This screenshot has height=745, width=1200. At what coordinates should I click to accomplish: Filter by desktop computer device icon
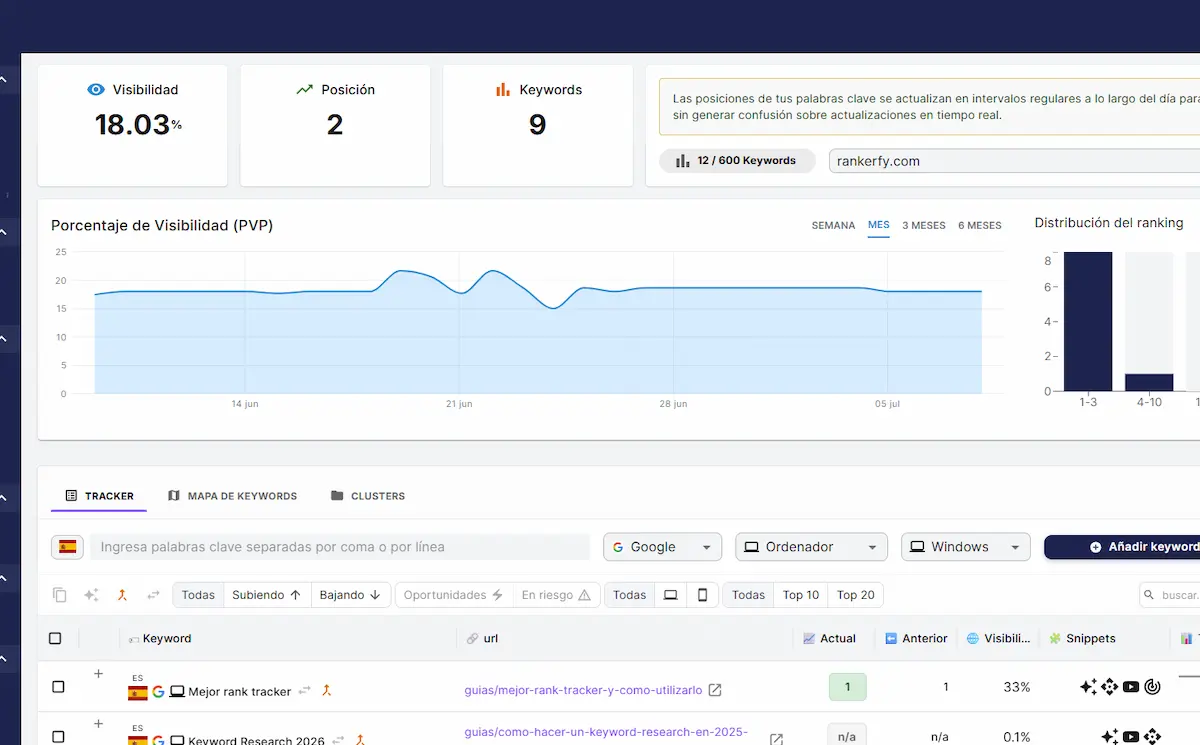pos(671,595)
